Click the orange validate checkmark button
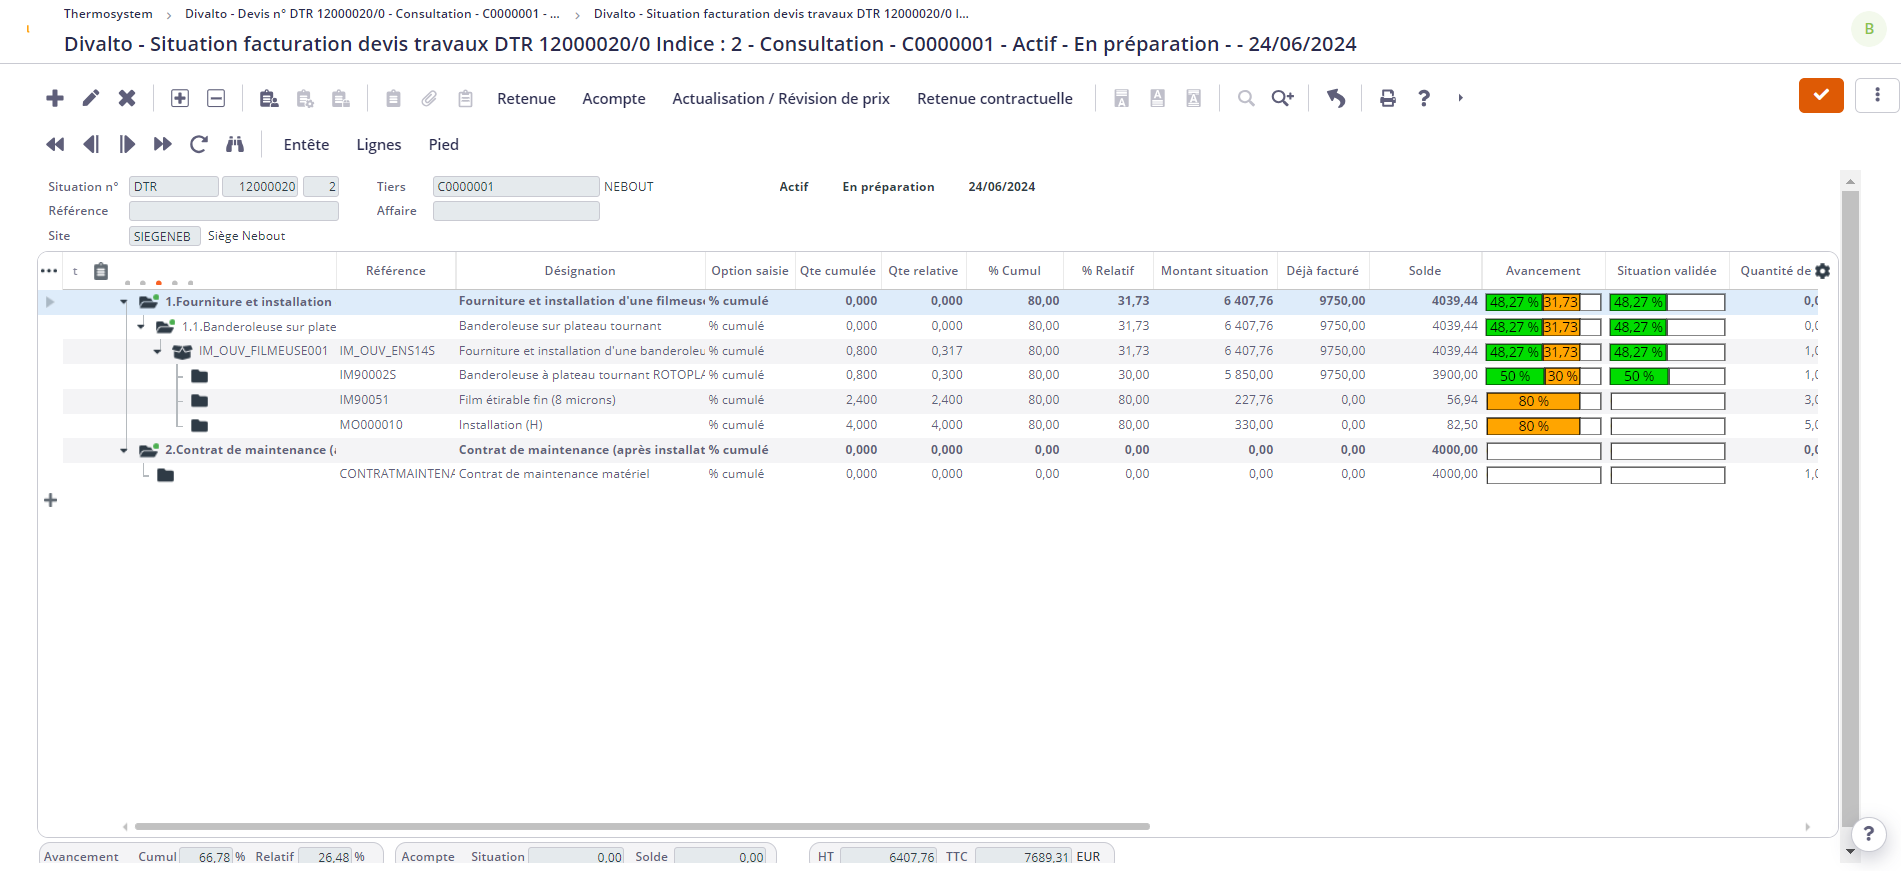Image resolution: width=1901 pixels, height=871 pixels. [x=1821, y=95]
